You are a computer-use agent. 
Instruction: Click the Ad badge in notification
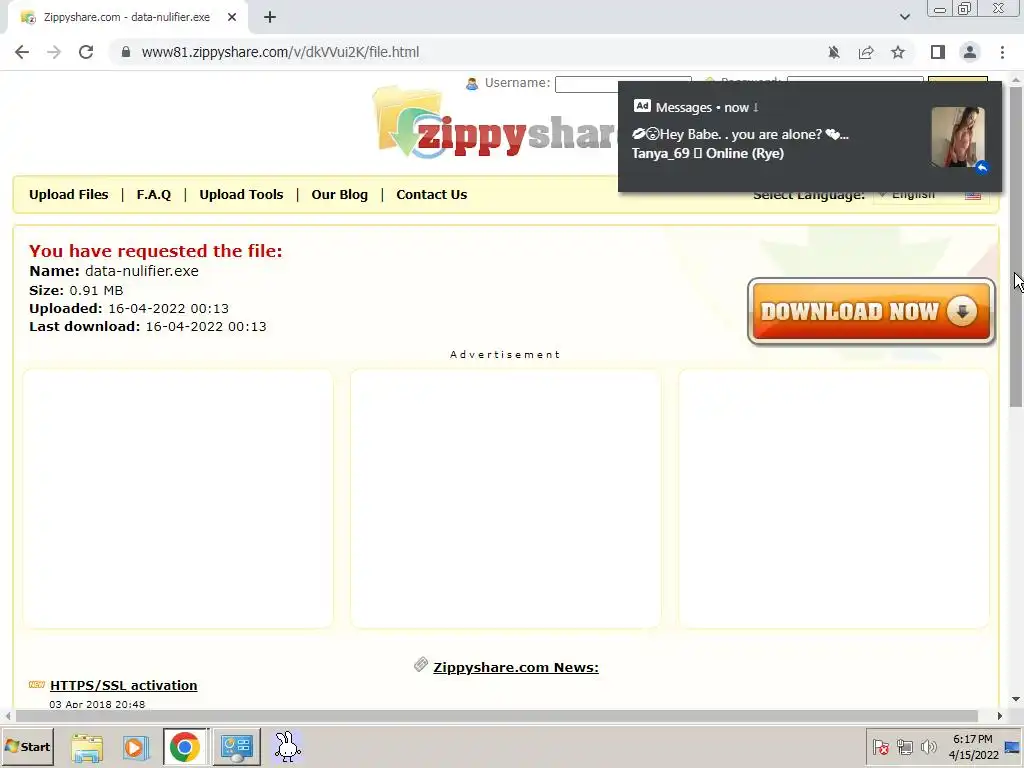[x=642, y=106]
